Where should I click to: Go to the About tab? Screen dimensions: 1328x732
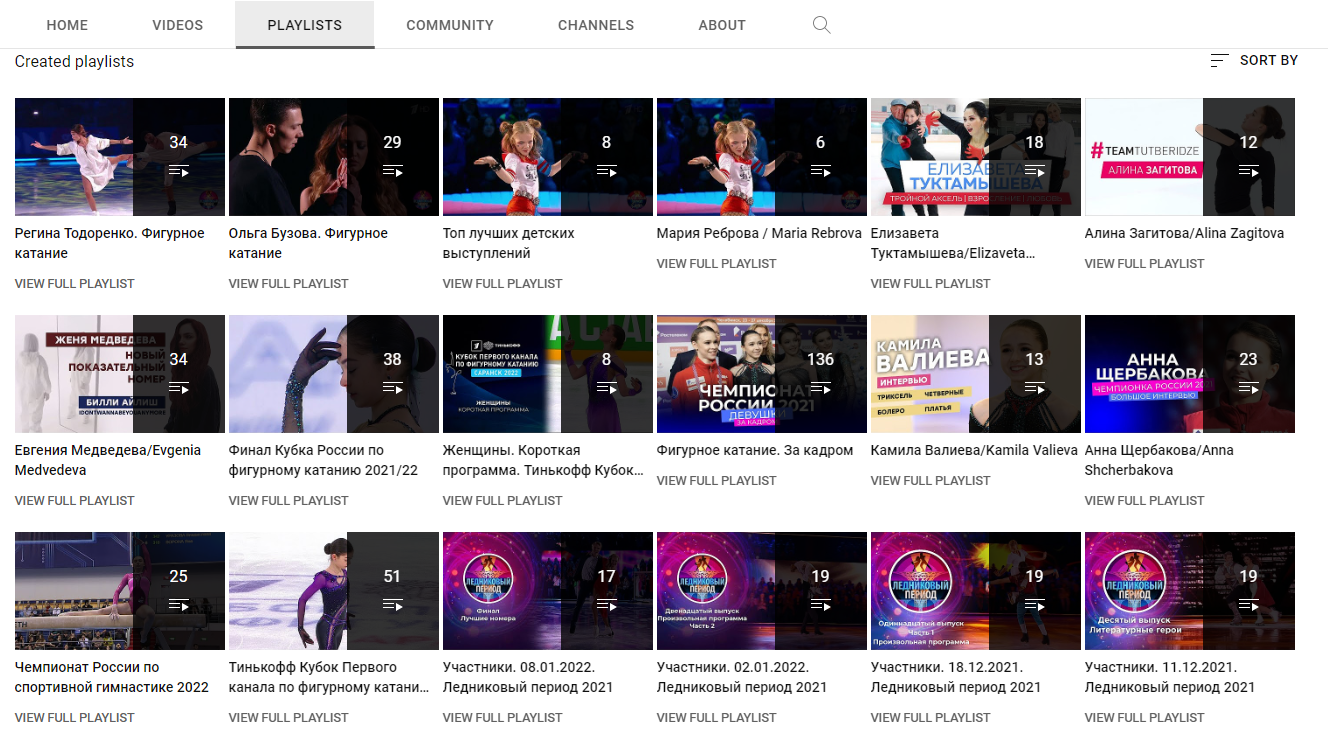(722, 25)
